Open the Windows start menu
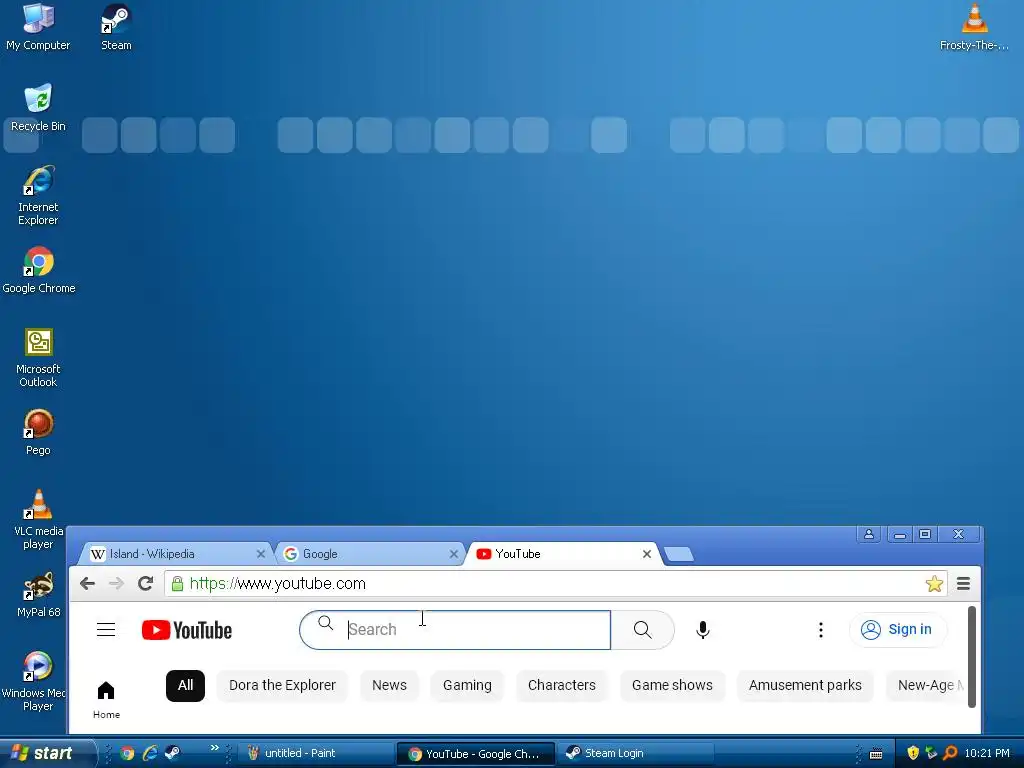The height and width of the screenshot is (768, 1024). 46,753
